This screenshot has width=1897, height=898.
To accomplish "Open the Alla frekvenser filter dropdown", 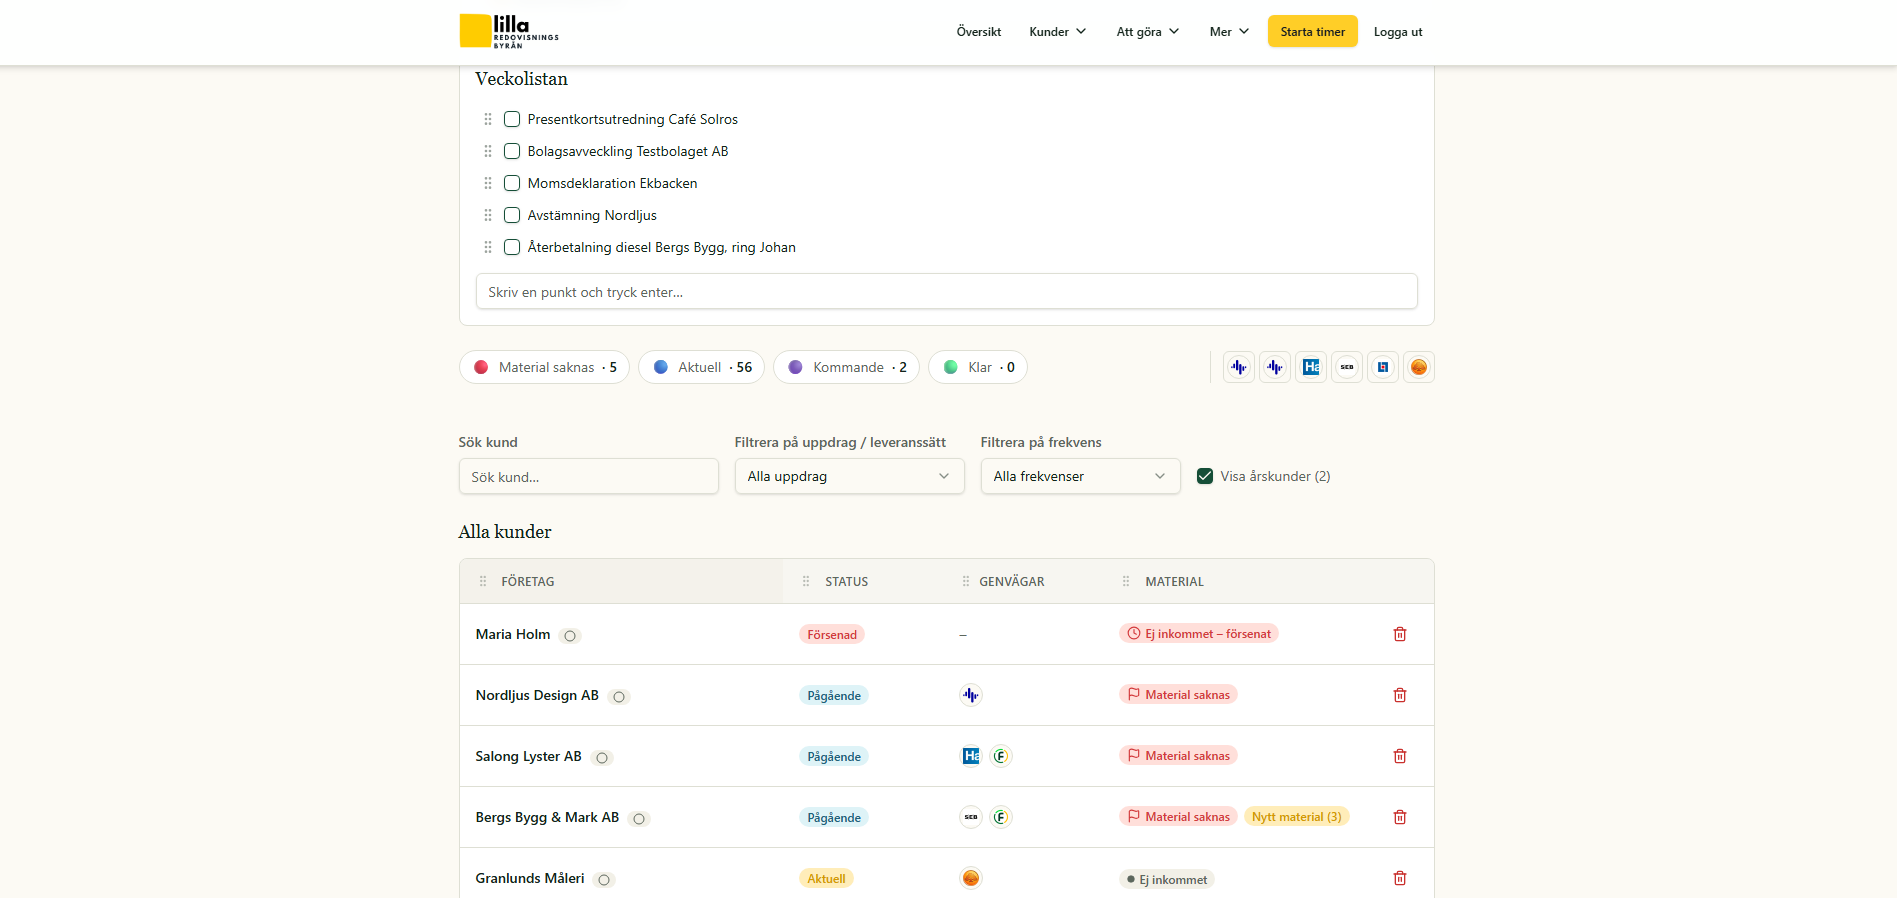I will pyautogui.click(x=1080, y=476).
